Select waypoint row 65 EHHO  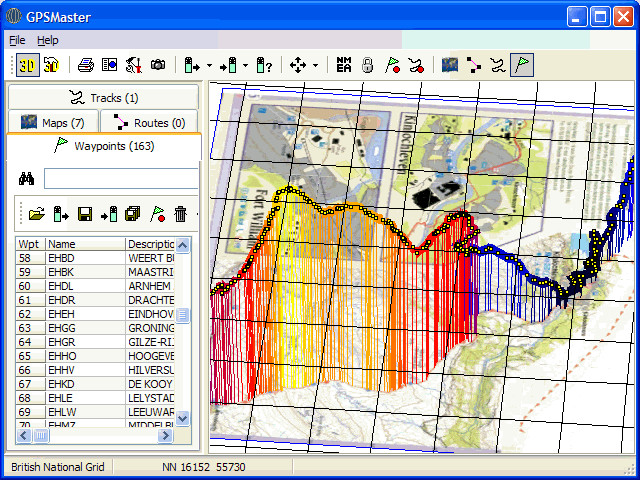tap(96, 356)
